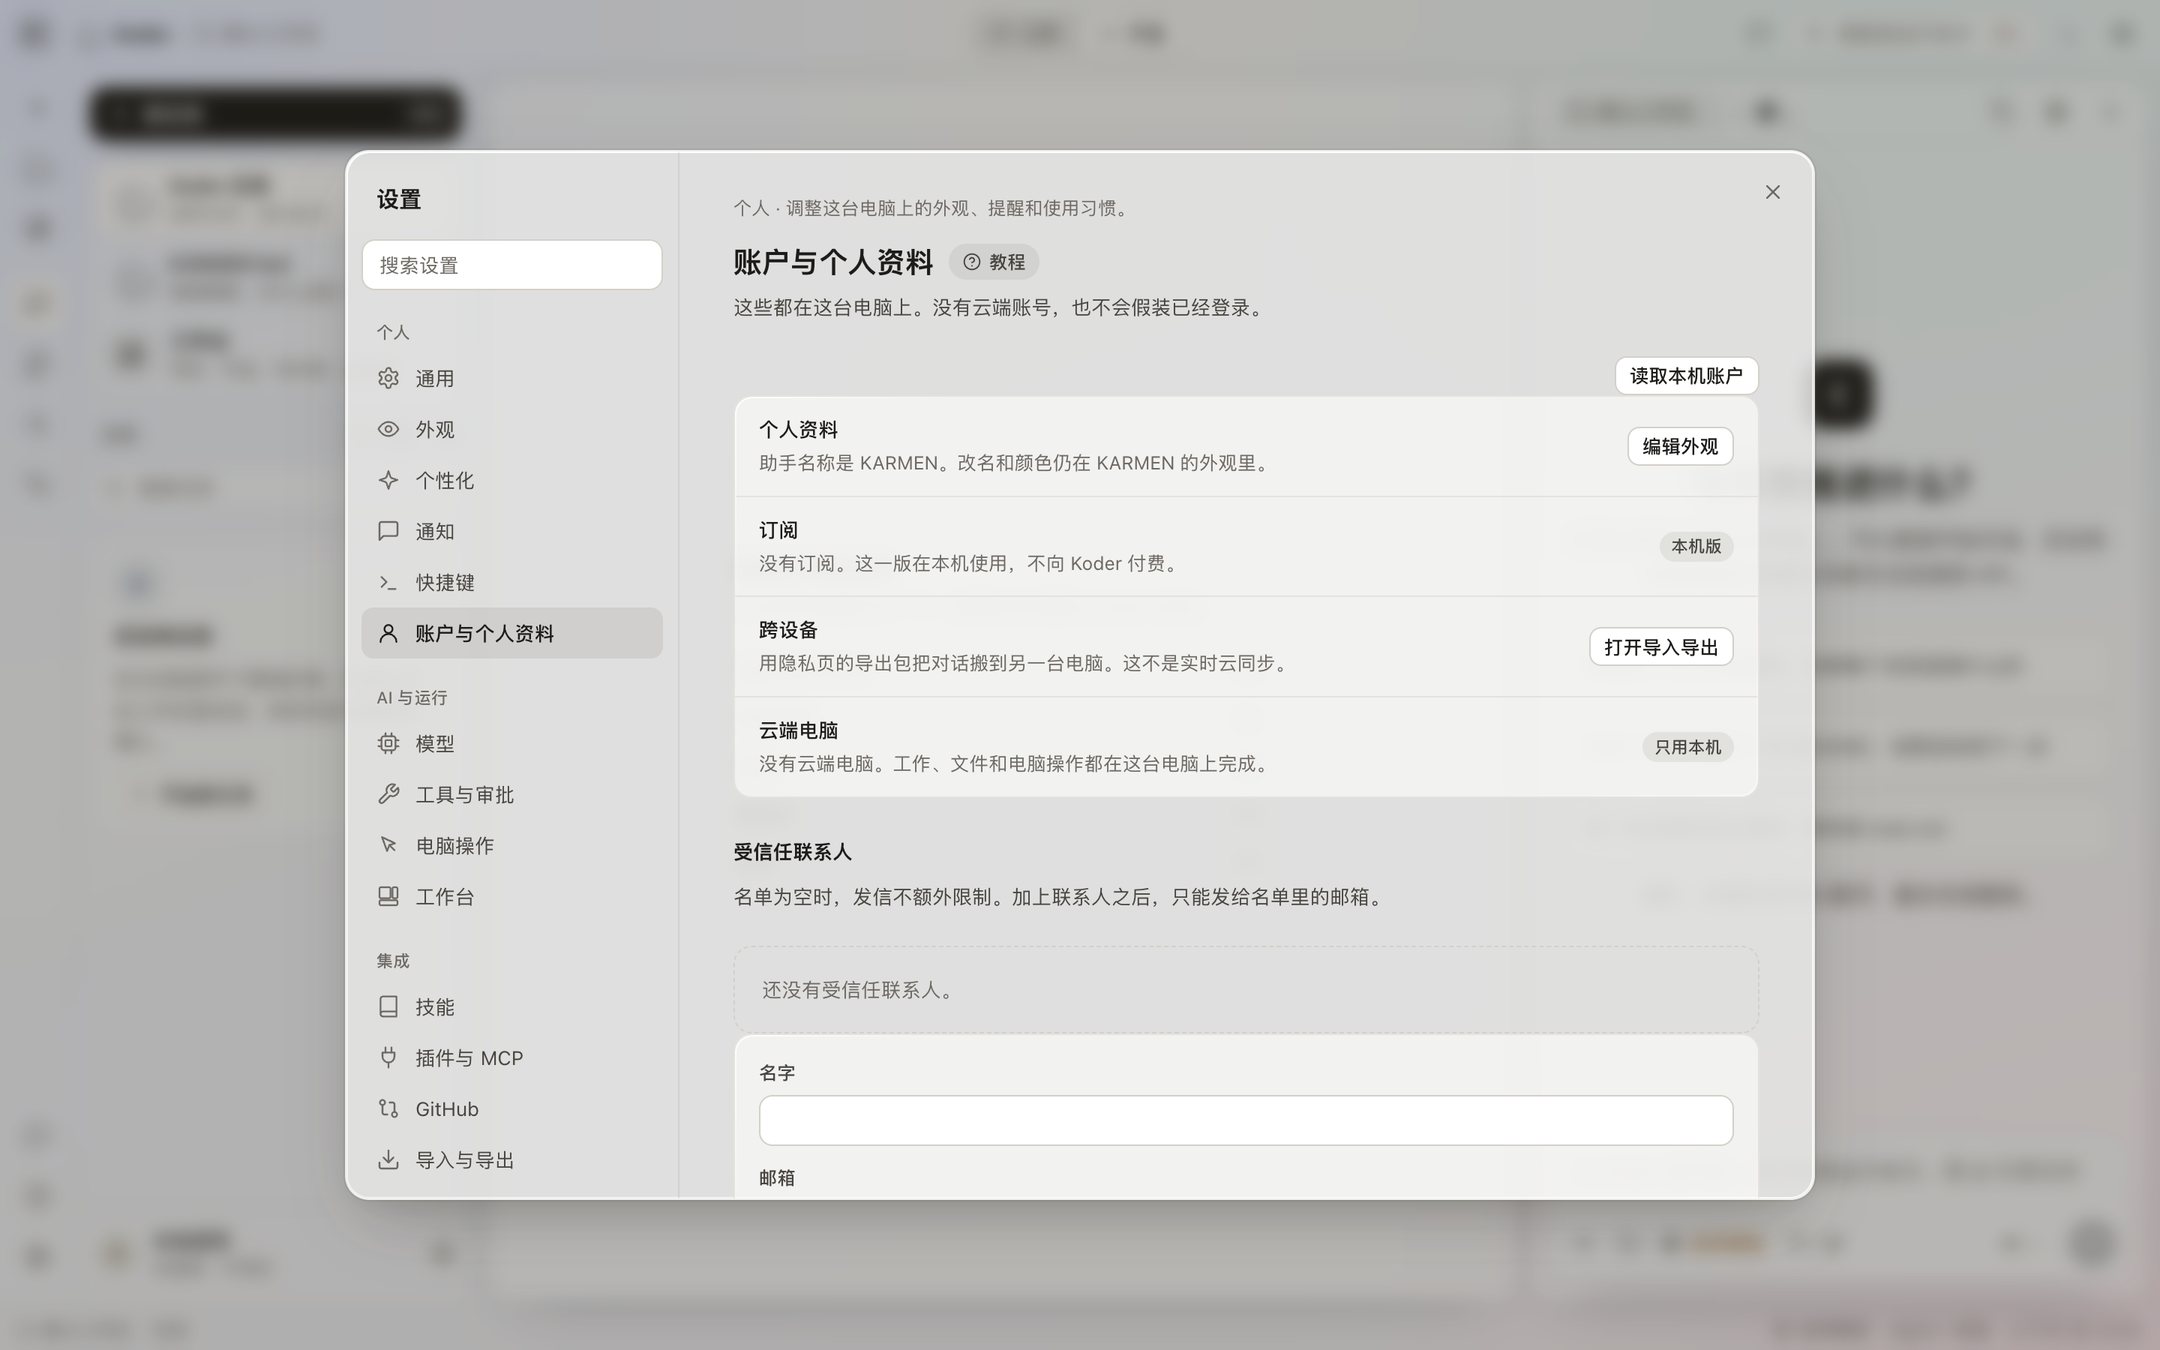The height and width of the screenshot is (1350, 2160).
Task: Click the 账户与个人资料 person icon
Action: click(x=388, y=633)
